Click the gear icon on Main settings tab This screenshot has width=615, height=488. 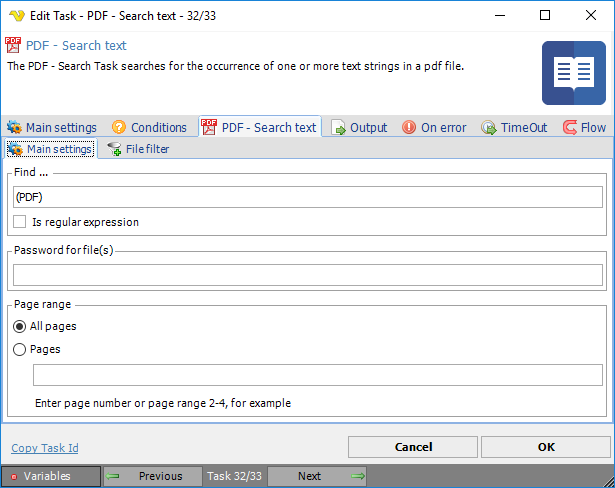(14, 128)
